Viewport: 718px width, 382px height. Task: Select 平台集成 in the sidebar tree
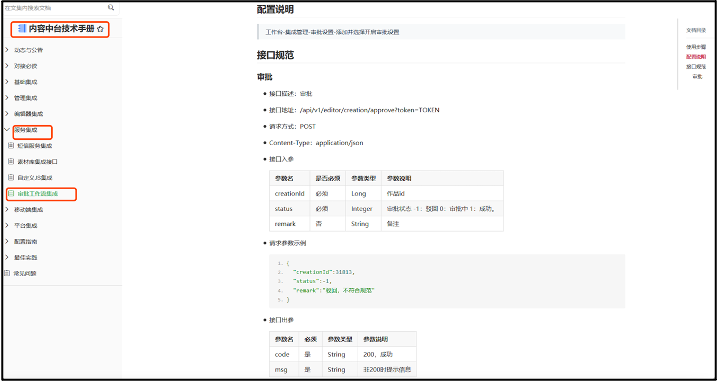point(26,225)
